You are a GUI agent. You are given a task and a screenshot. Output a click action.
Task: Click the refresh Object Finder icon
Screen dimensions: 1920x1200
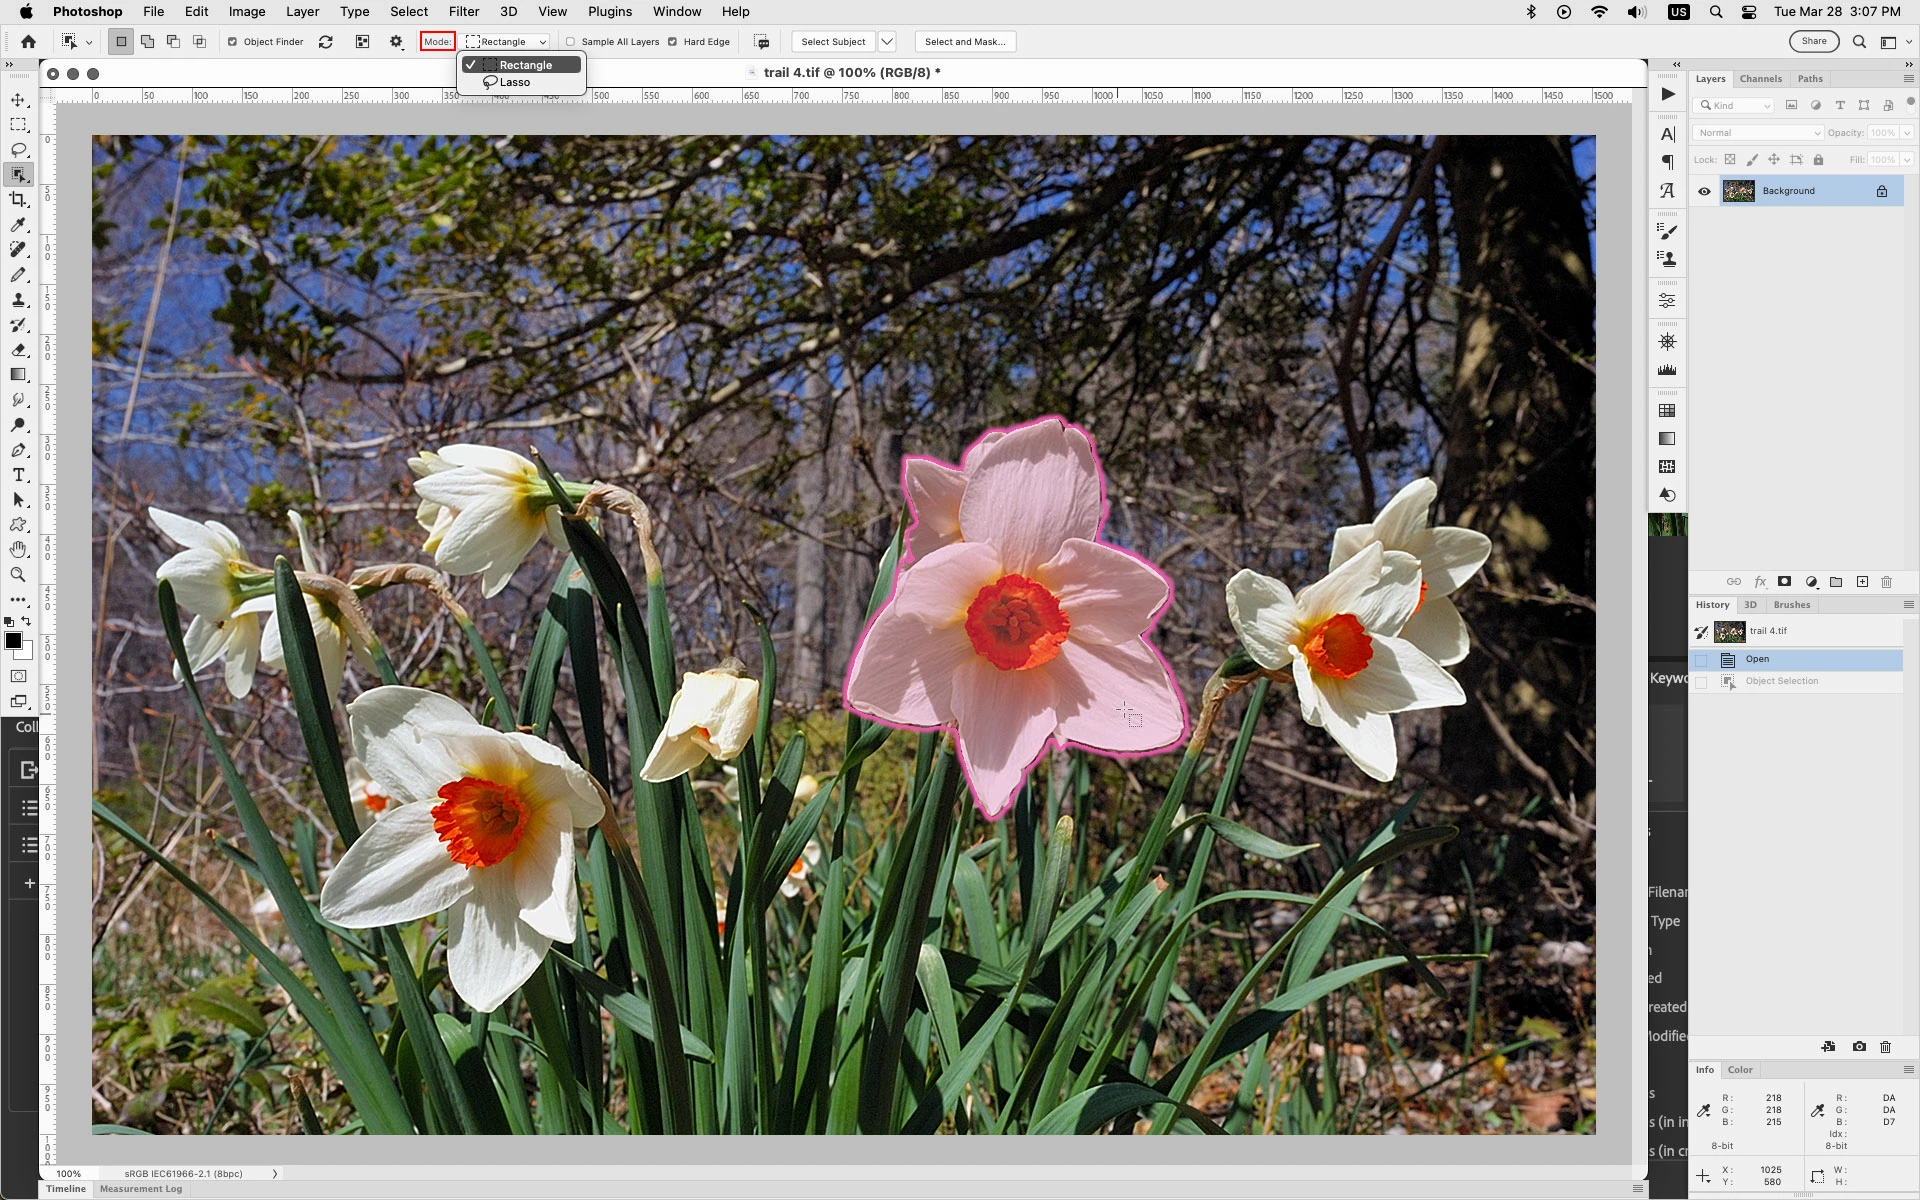[x=326, y=42]
